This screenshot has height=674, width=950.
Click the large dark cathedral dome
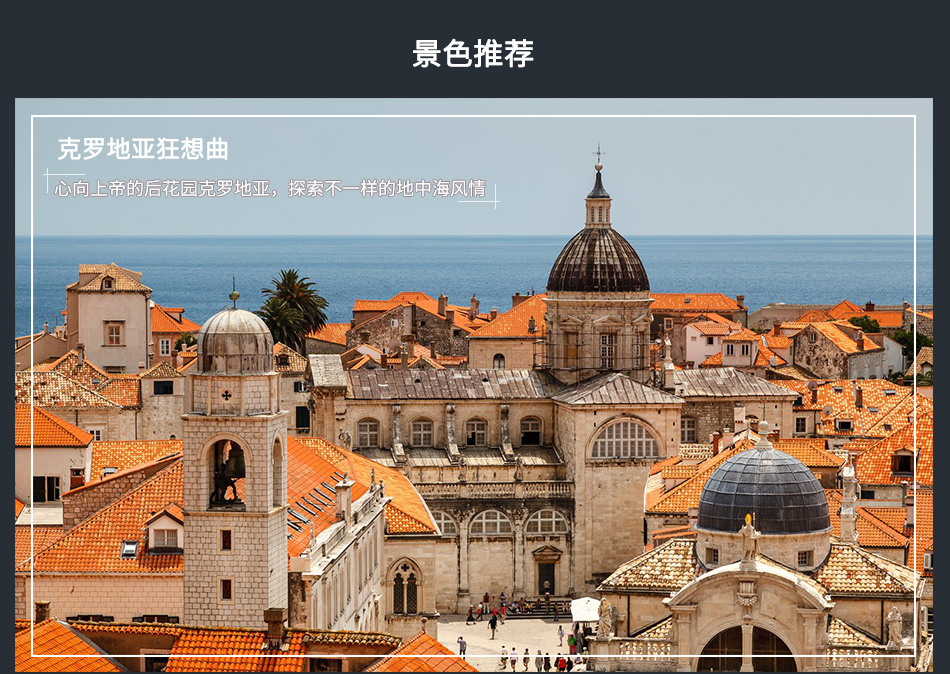(x=598, y=261)
